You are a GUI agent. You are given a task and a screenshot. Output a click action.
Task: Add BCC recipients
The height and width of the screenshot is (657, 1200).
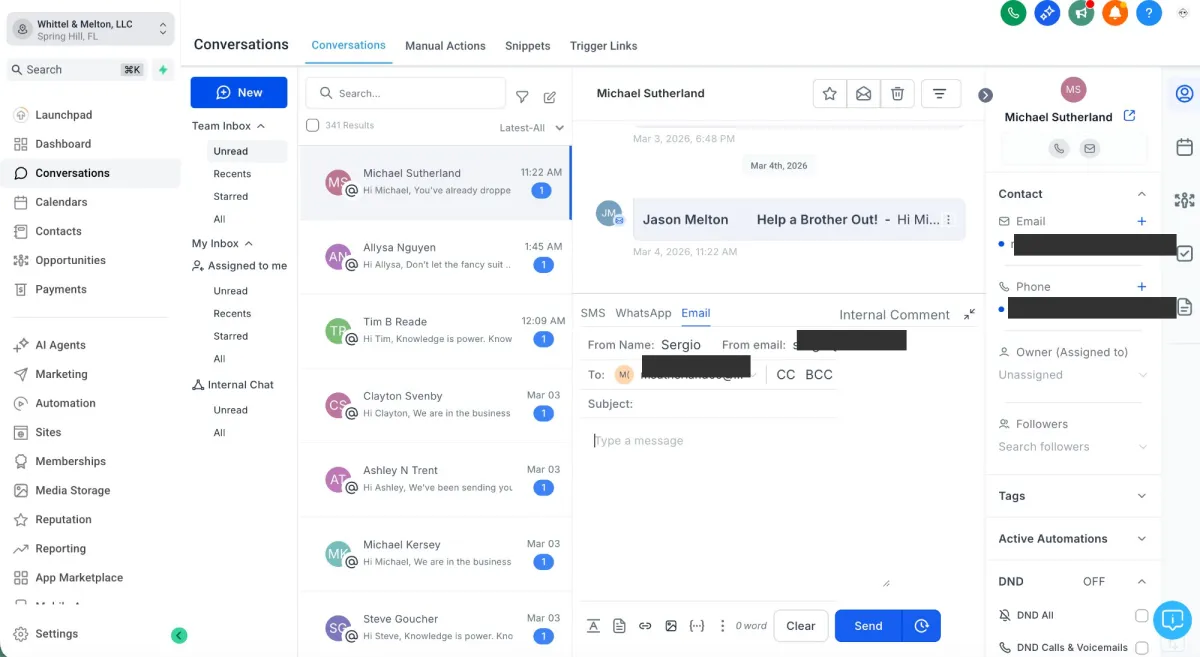(x=819, y=374)
